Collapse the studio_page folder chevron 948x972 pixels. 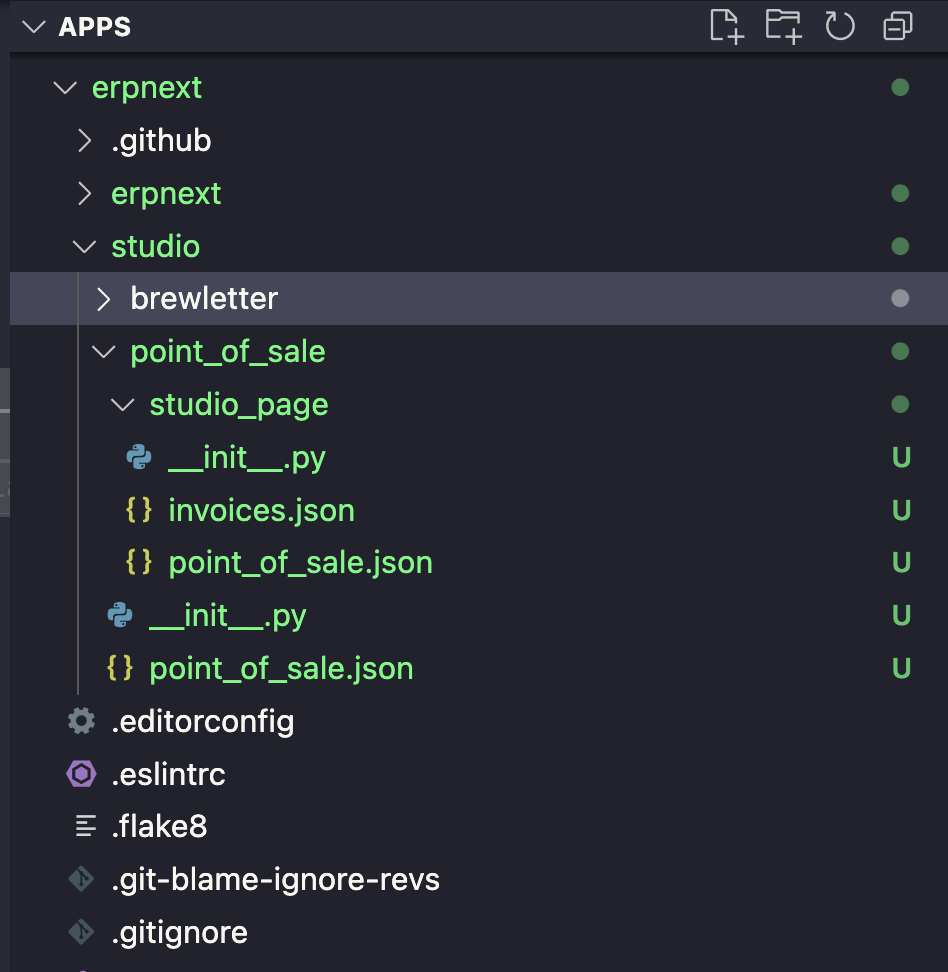click(x=123, y=405)
